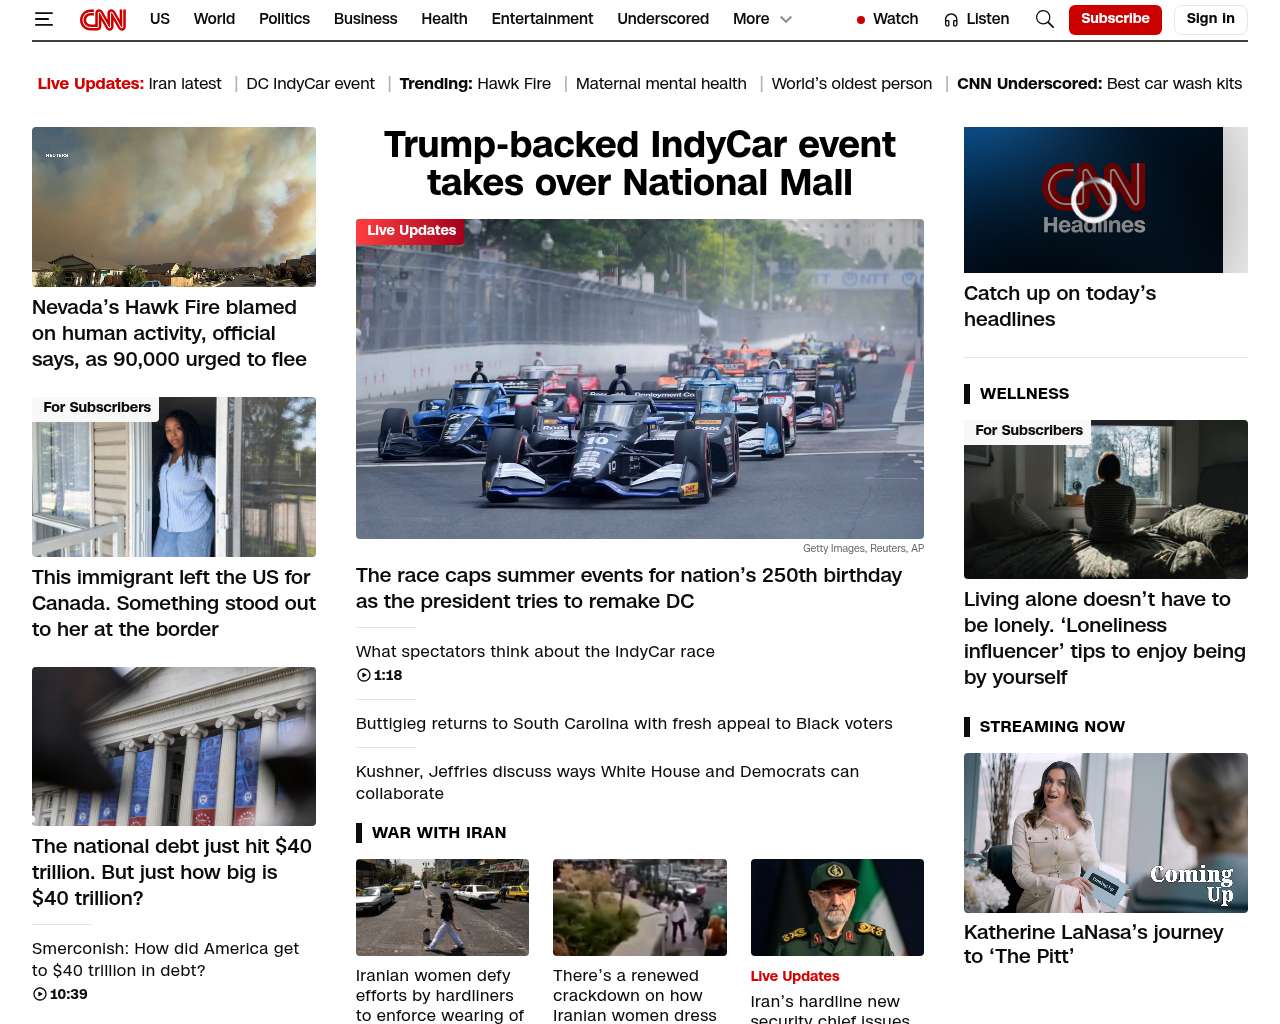Image resolution: width=1280 pixels, height=1024 pixels.
Task: Click For Subscribers badge on immigrant story
Action: coord(96,408)
